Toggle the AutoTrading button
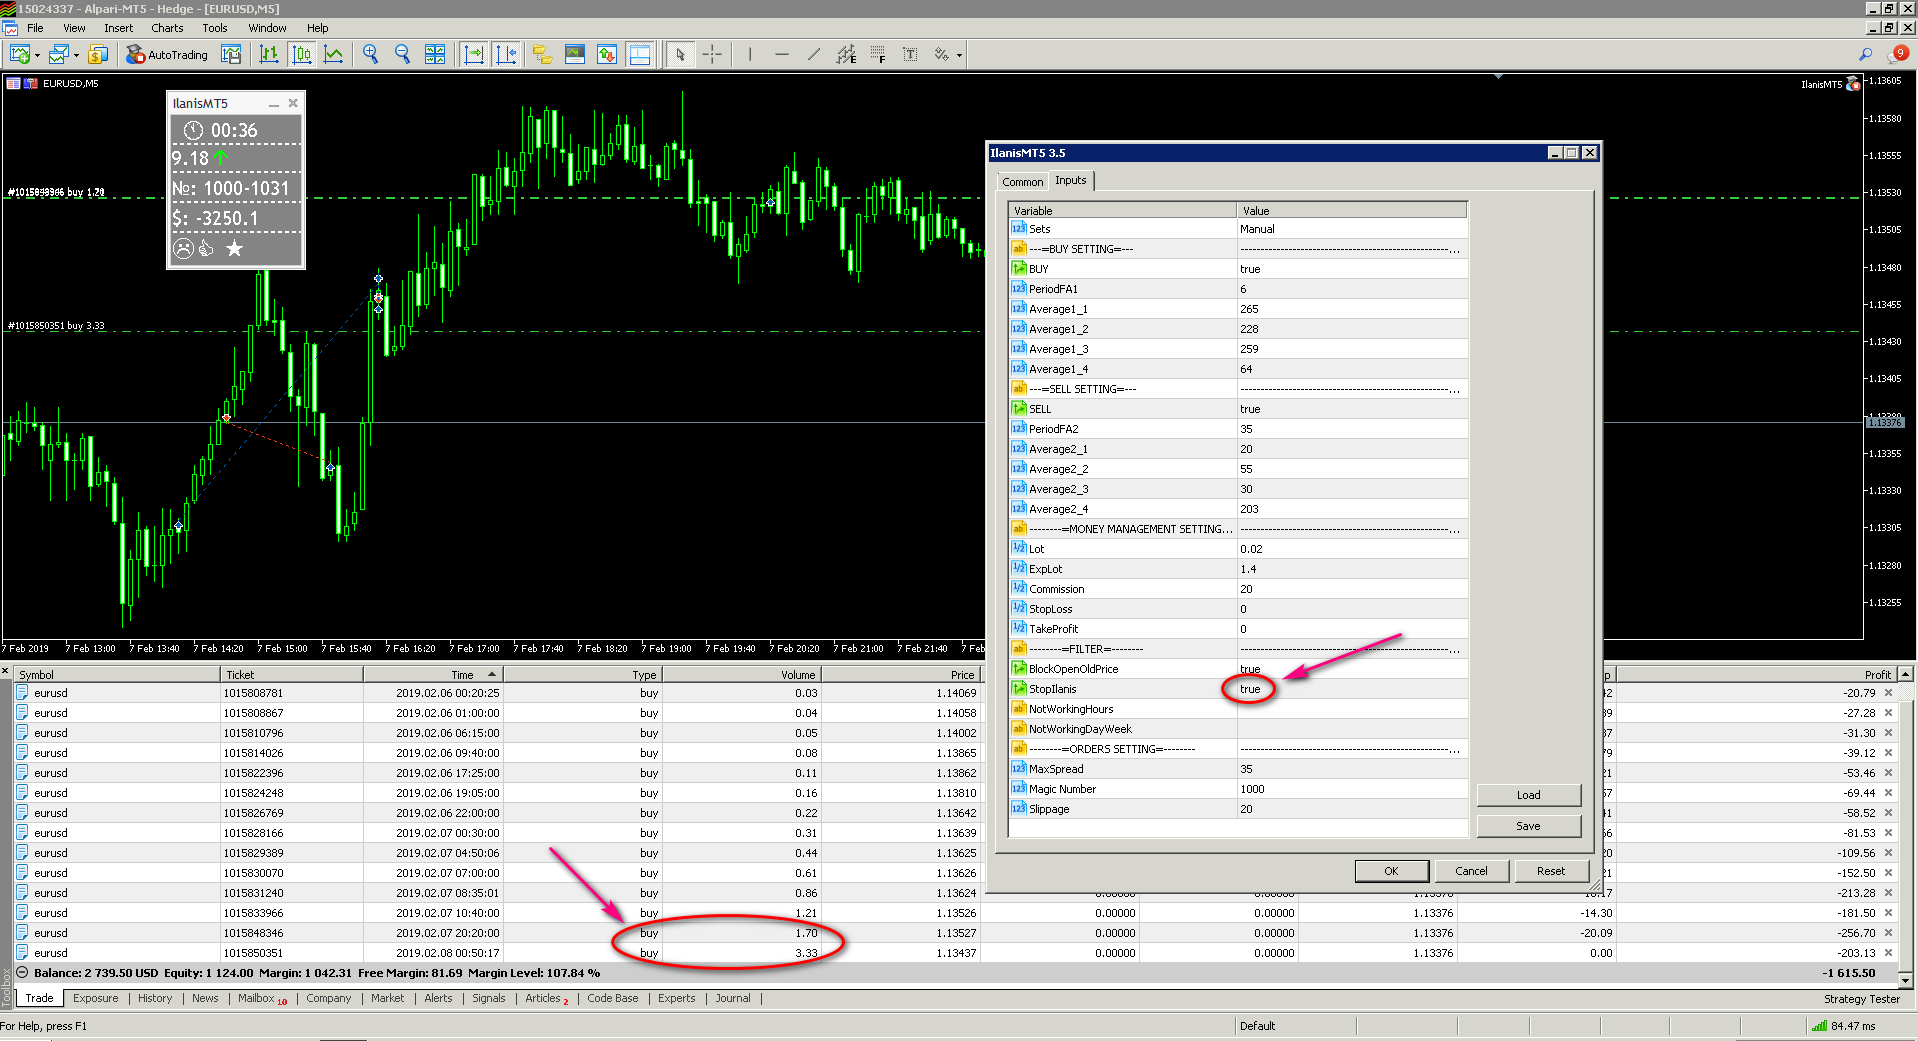This screenshot has width=1918, height=1041. [167, 55]
